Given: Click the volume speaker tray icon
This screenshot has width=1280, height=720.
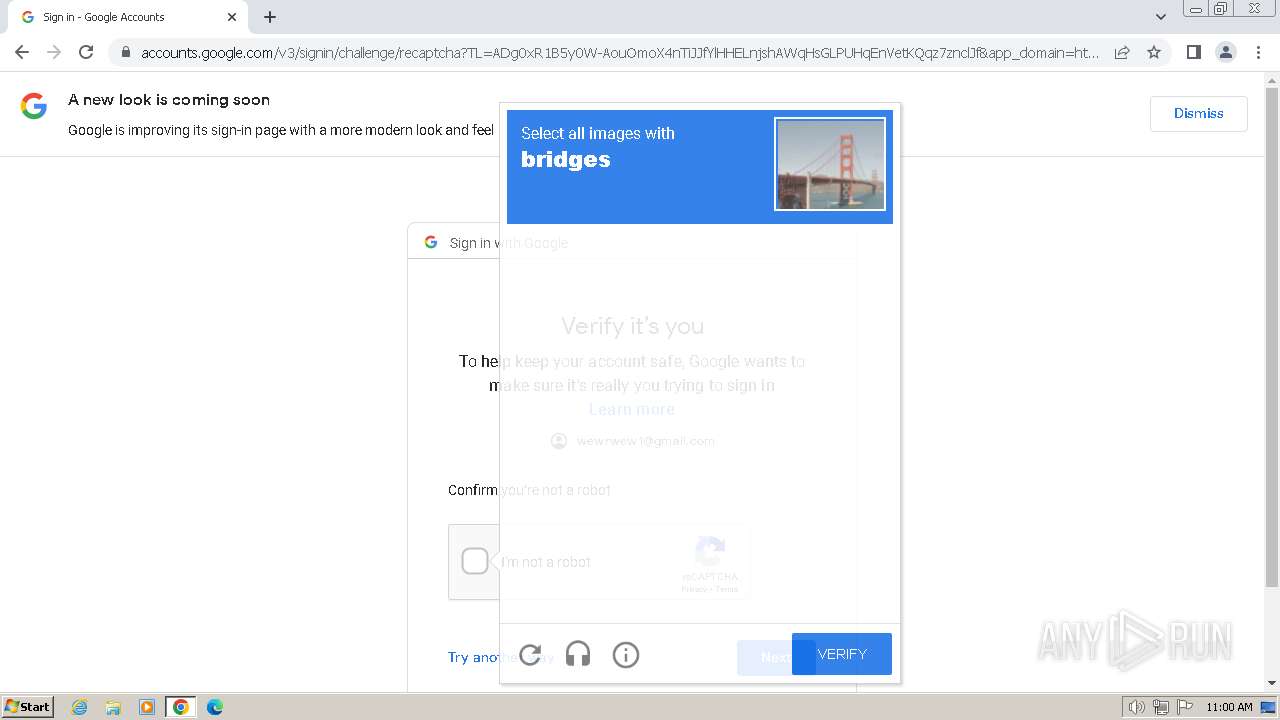Looking at the screenshot, I should point(1137,707).
